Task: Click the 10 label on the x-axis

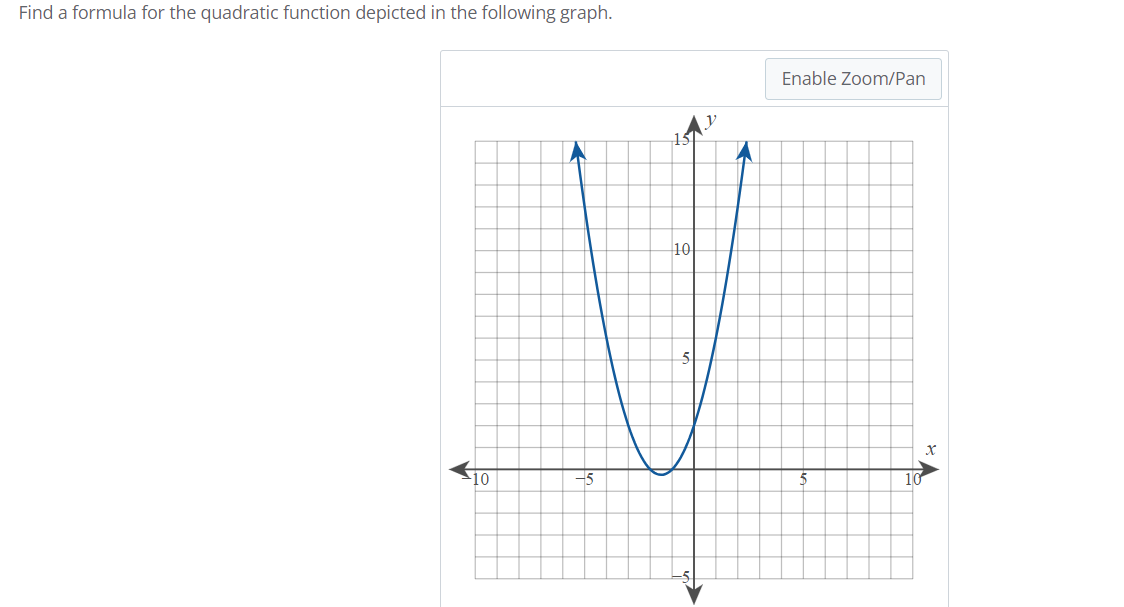Action: point(911,479)
